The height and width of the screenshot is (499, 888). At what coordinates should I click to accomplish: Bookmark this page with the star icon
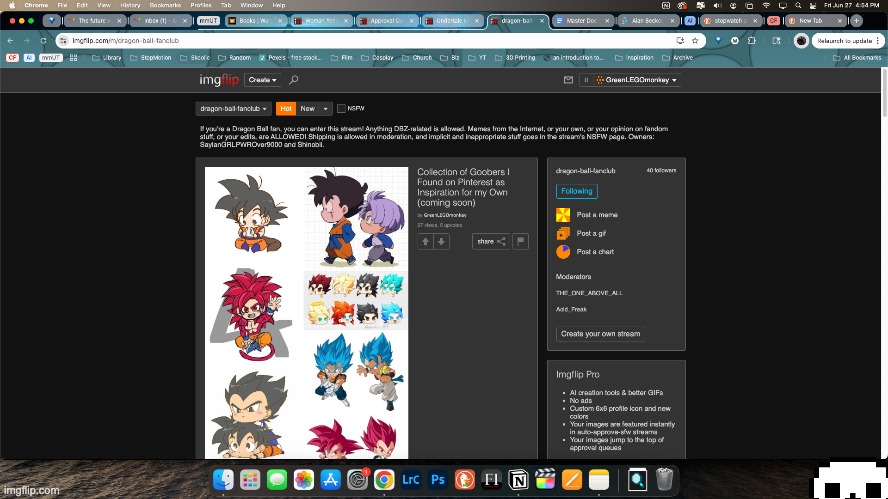(695, 41)
